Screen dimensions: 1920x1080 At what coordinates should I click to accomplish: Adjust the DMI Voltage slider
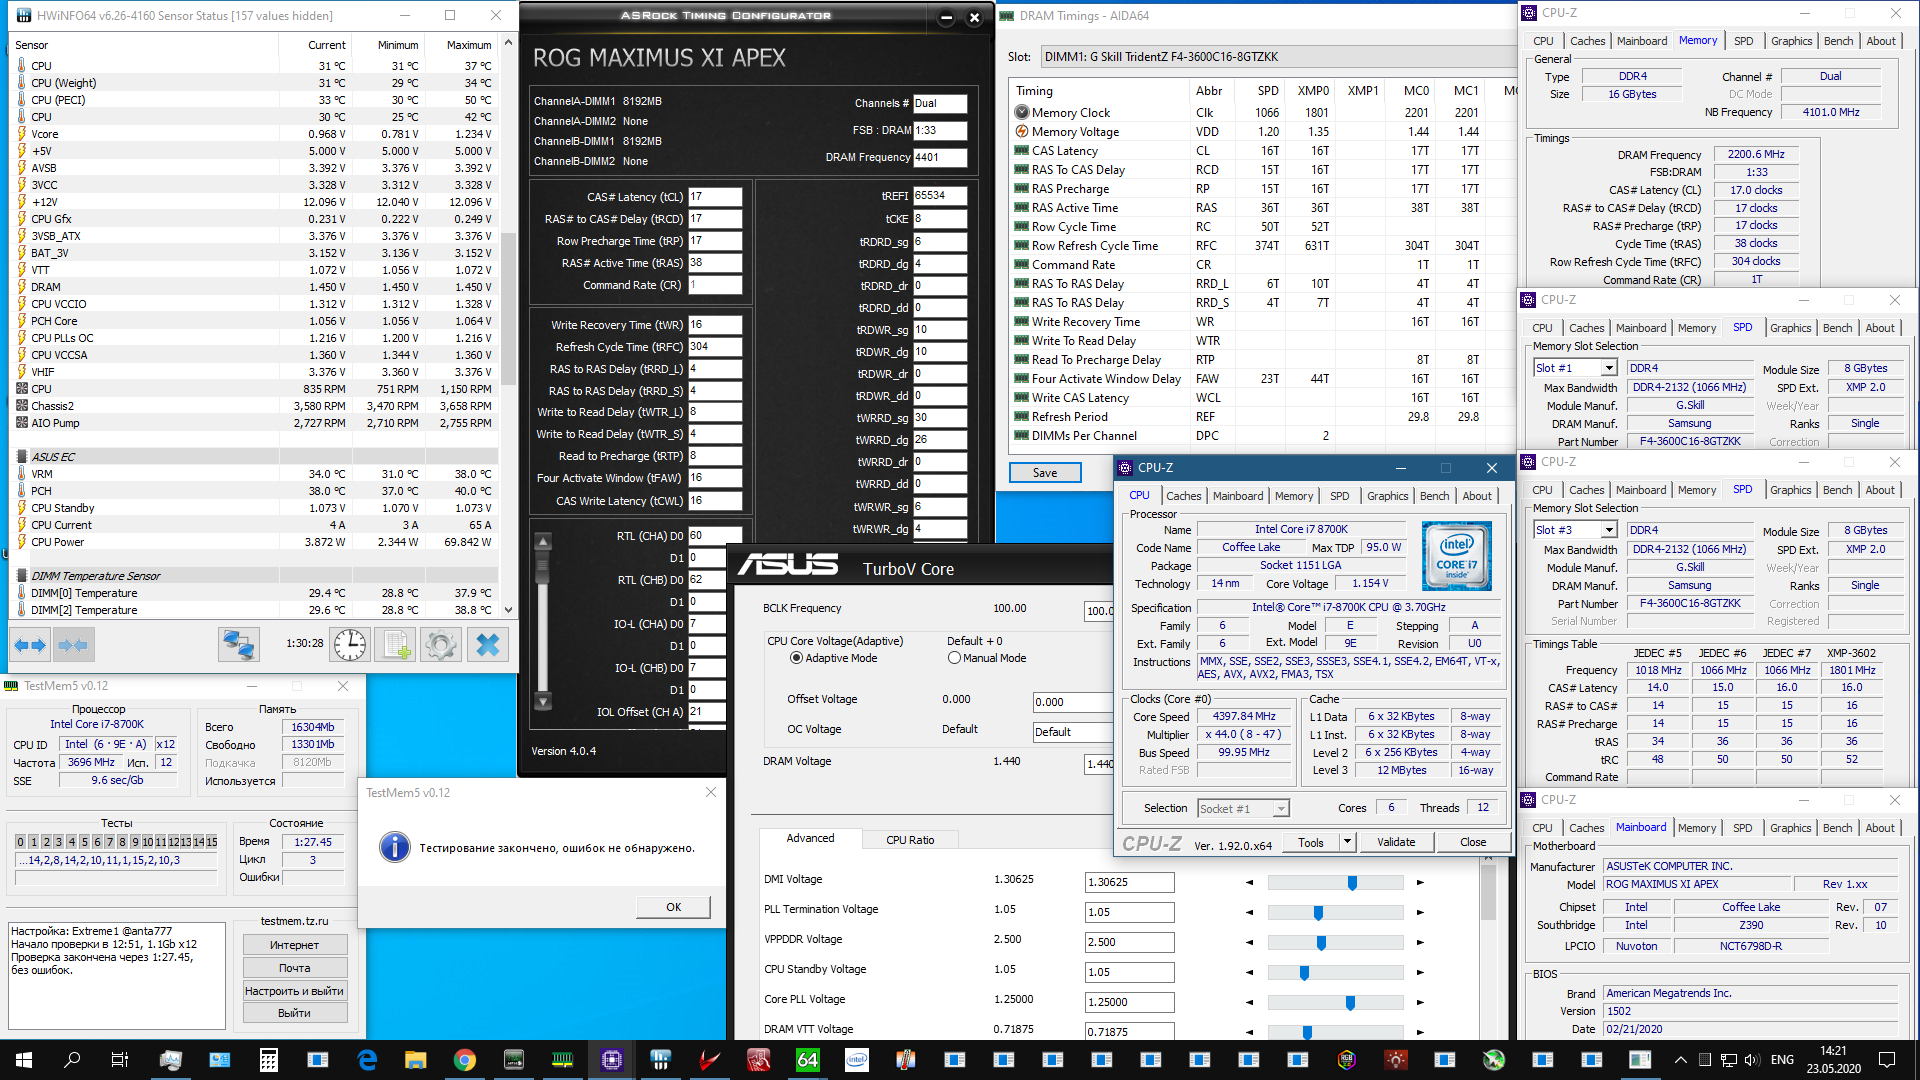(x=1352, y=883)
